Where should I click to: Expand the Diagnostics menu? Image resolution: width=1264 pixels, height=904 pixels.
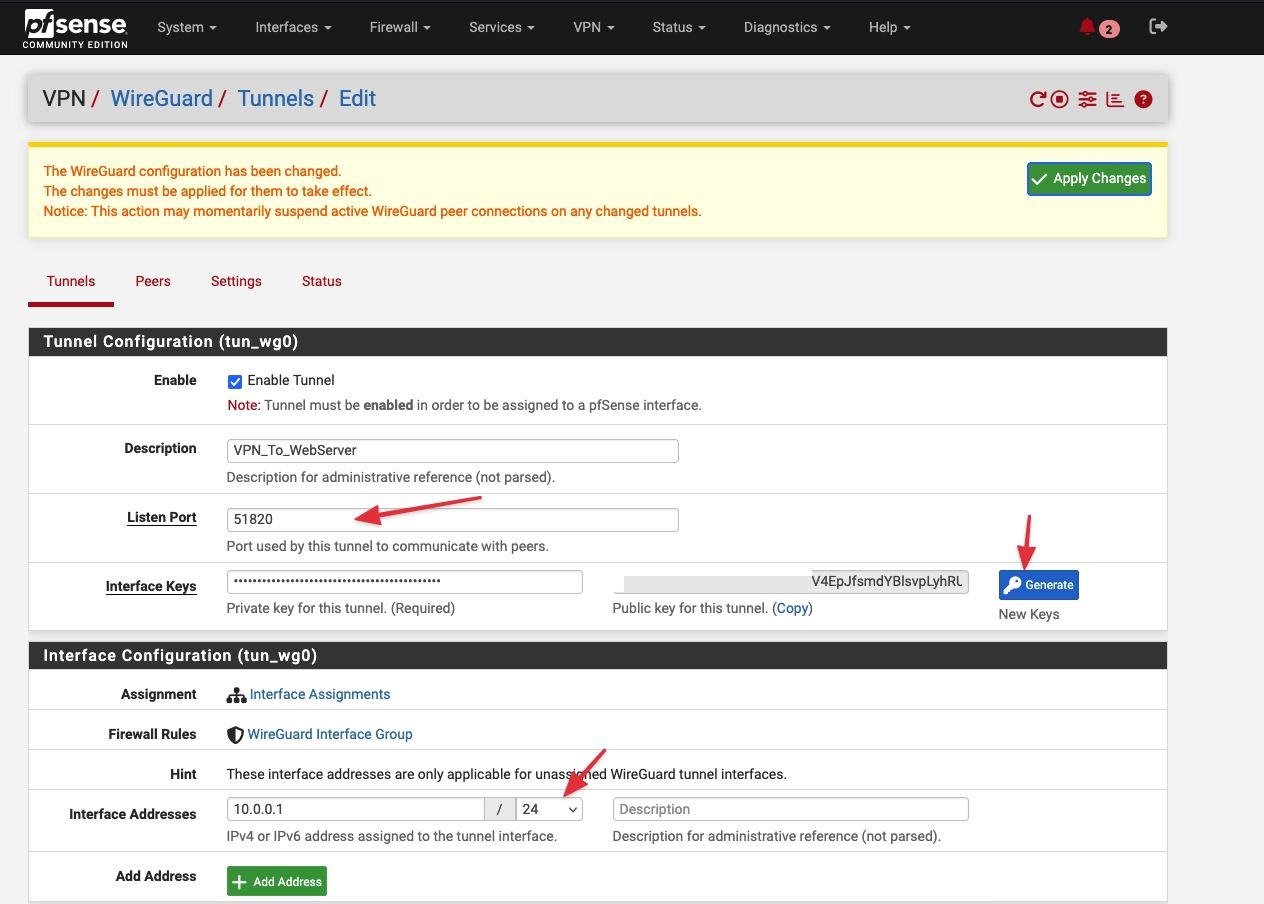pos(786,27)
